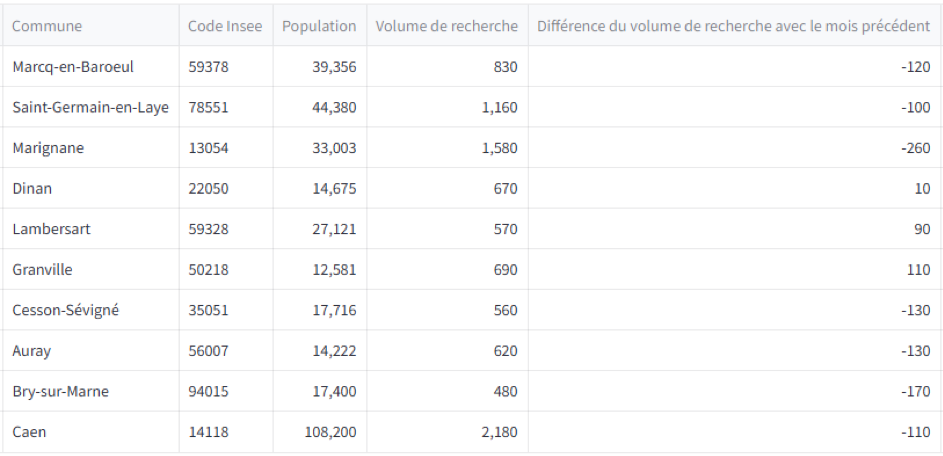
Task: Click the Population column header
Action: coord(319,26)
